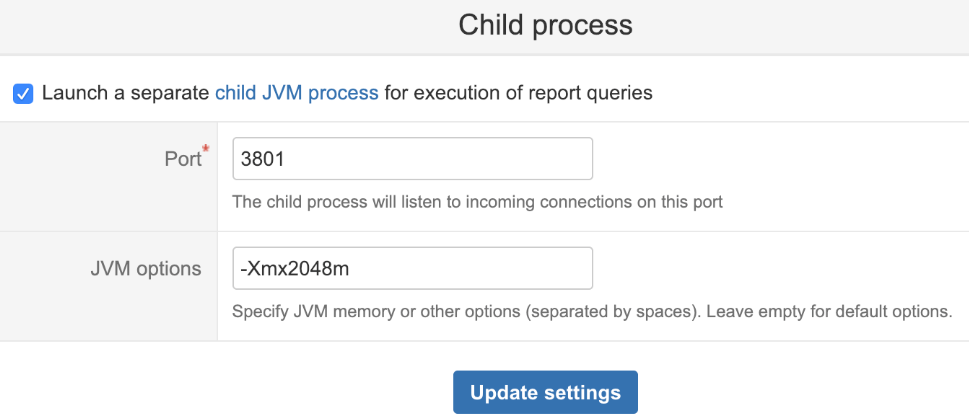Click the 'Launch a separate' checkbox label text
The width and height of the screenshot is (969, 419).
click(125, 93)
